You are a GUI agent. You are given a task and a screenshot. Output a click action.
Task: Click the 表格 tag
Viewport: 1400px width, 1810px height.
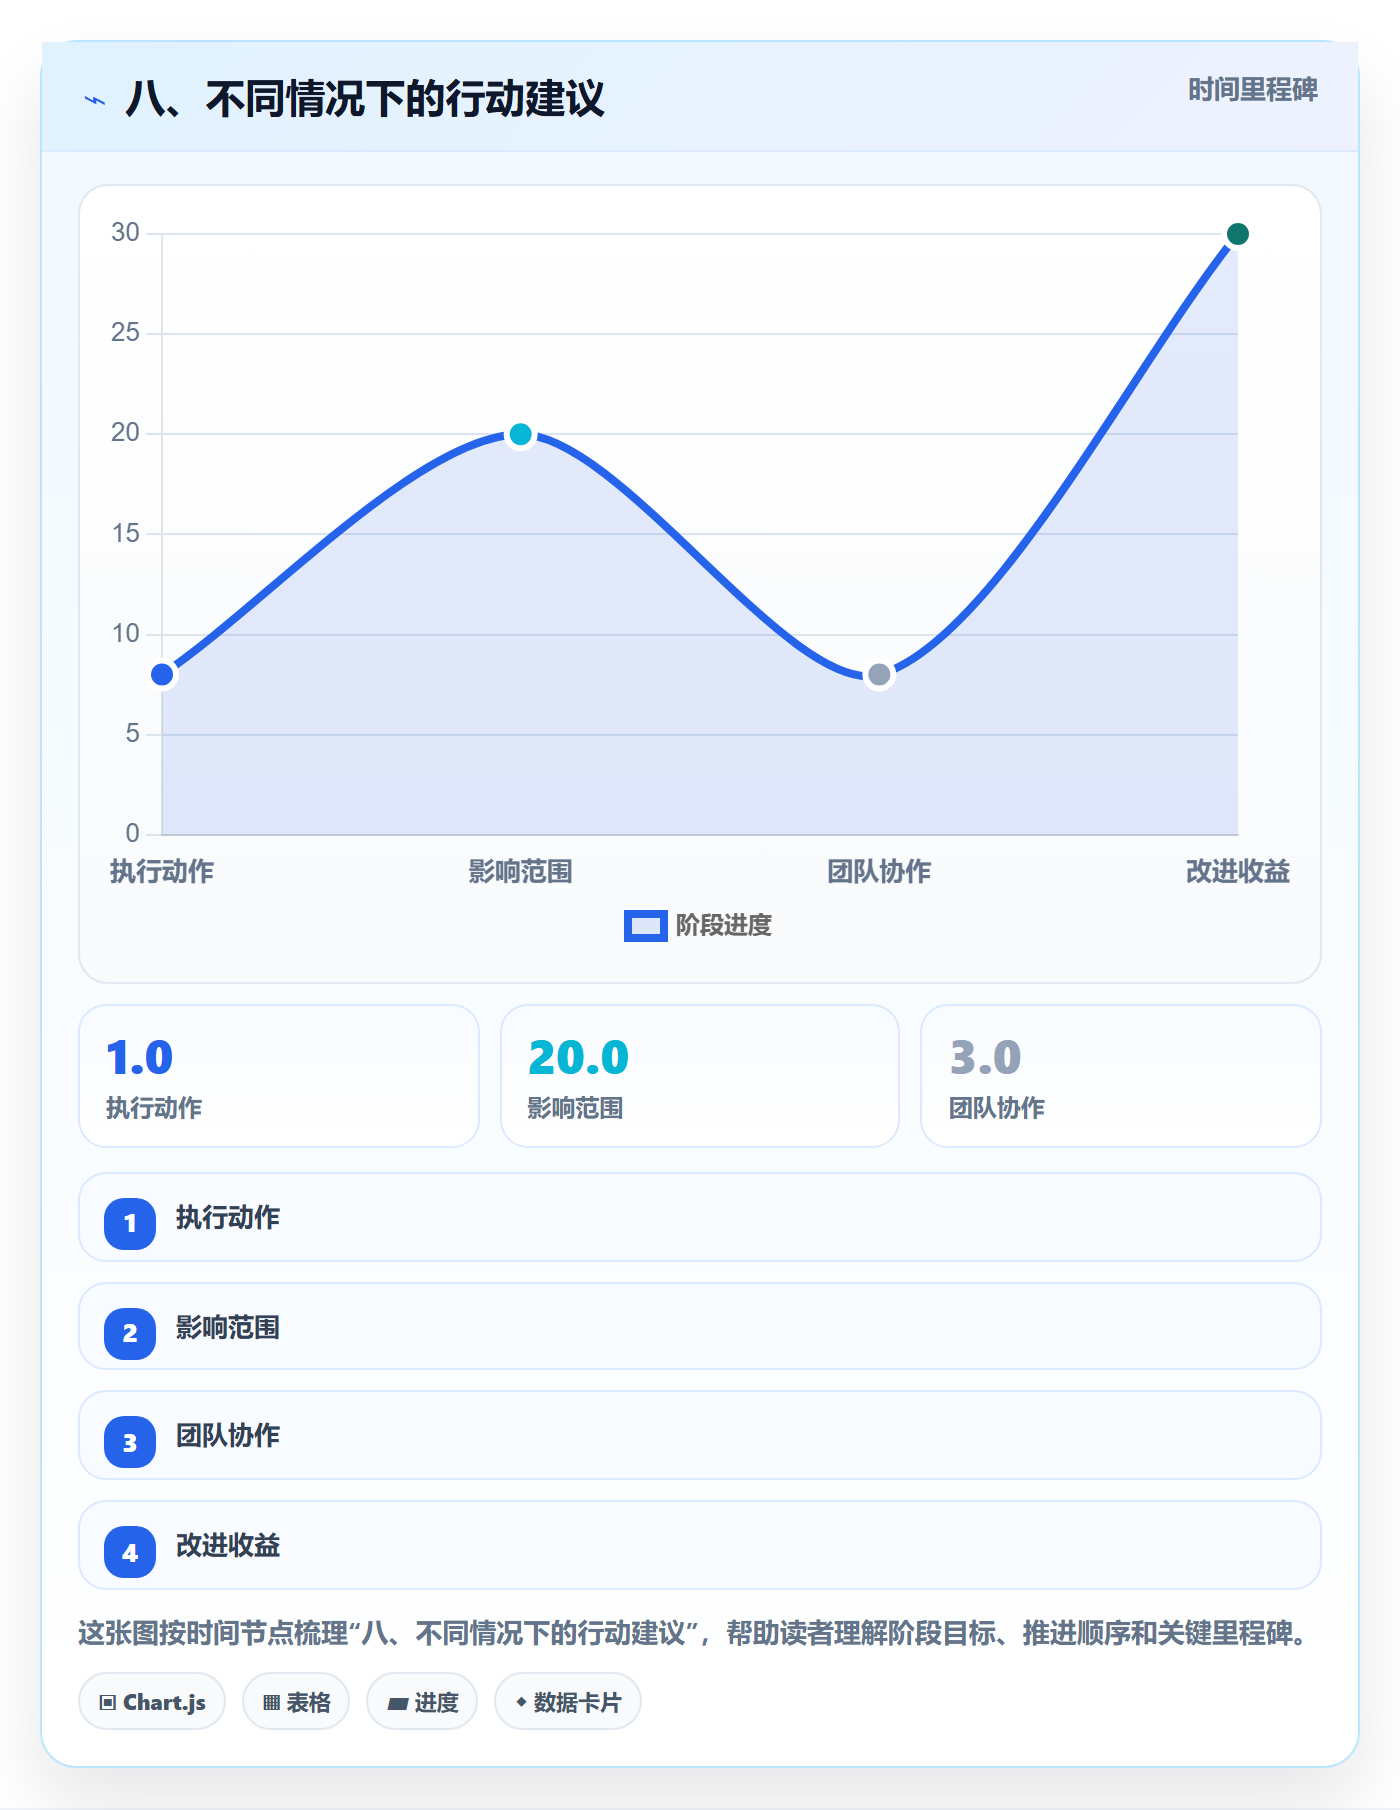(296, 1702)
